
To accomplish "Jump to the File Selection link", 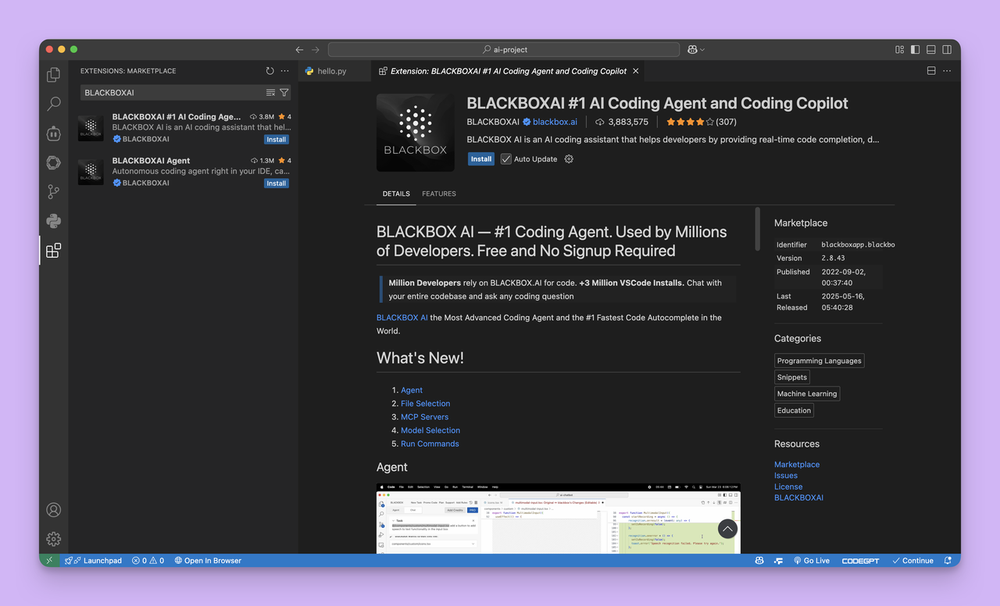I will click(x=425, y=403).
